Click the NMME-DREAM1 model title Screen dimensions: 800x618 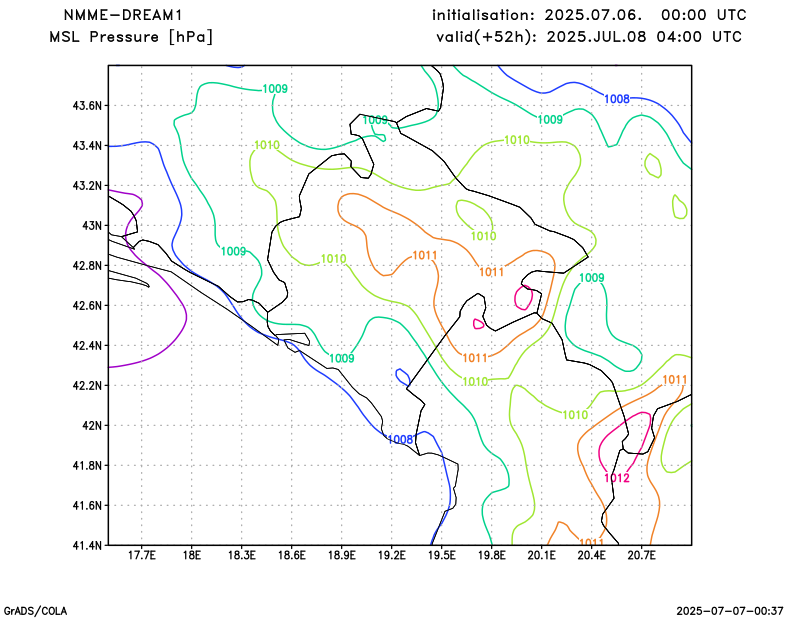pyautogui.click(x=122, y=15)
